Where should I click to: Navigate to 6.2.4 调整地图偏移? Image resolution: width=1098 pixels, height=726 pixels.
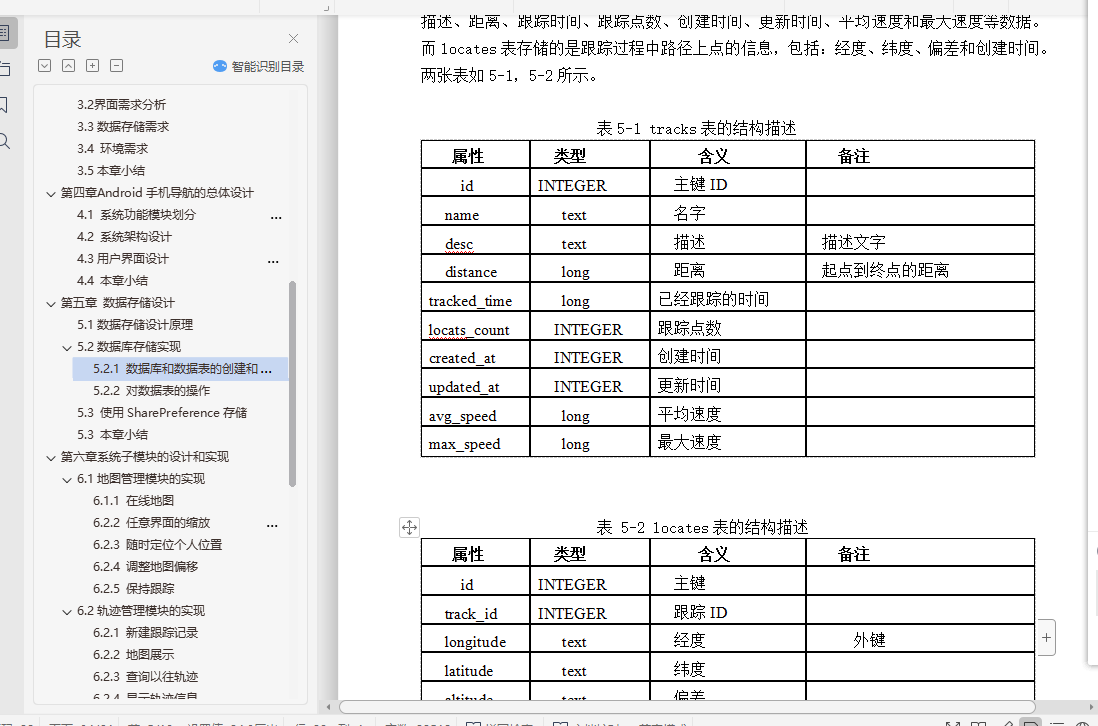pyautogui.click(x=146, y=566)
